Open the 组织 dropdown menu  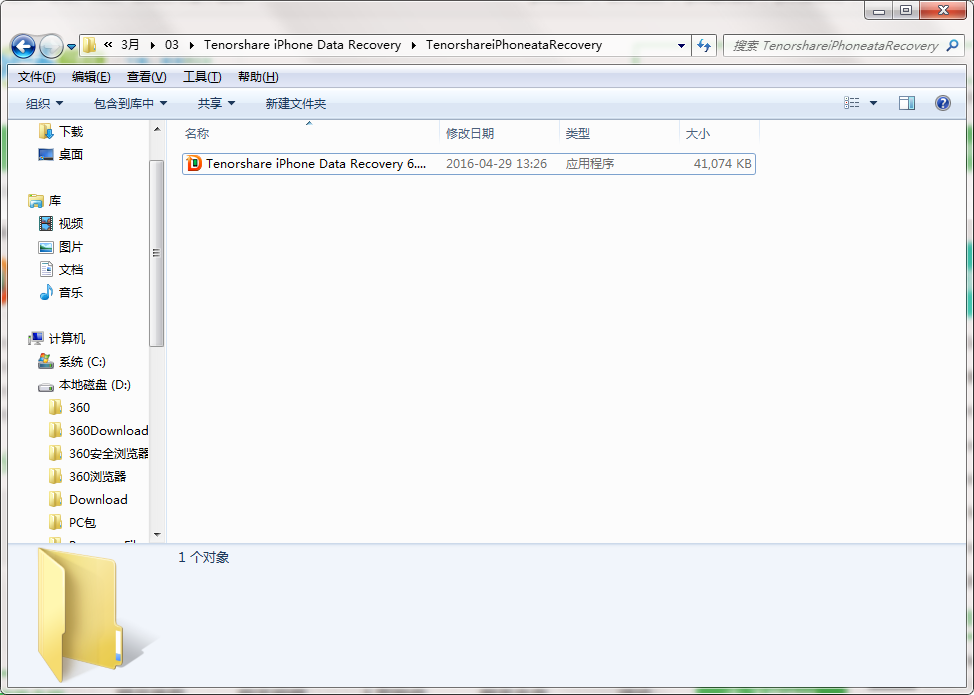coord(44,103)
